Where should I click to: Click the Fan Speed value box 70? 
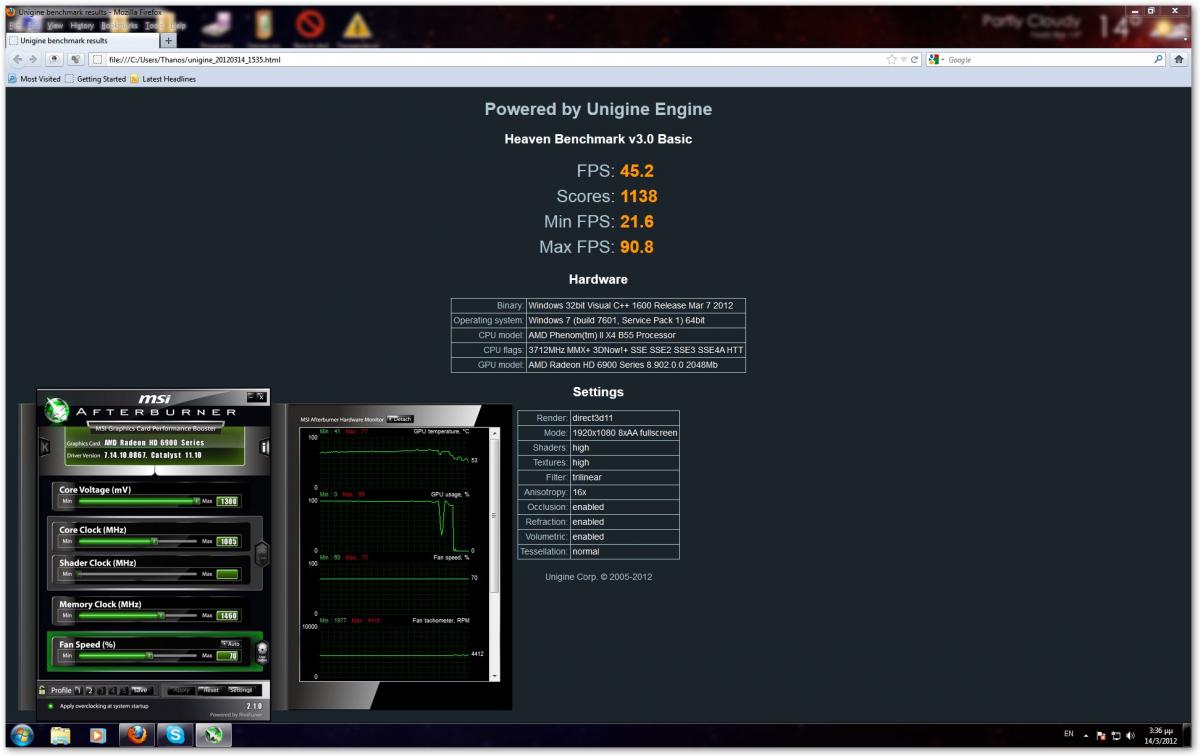[x=227, y=656]
